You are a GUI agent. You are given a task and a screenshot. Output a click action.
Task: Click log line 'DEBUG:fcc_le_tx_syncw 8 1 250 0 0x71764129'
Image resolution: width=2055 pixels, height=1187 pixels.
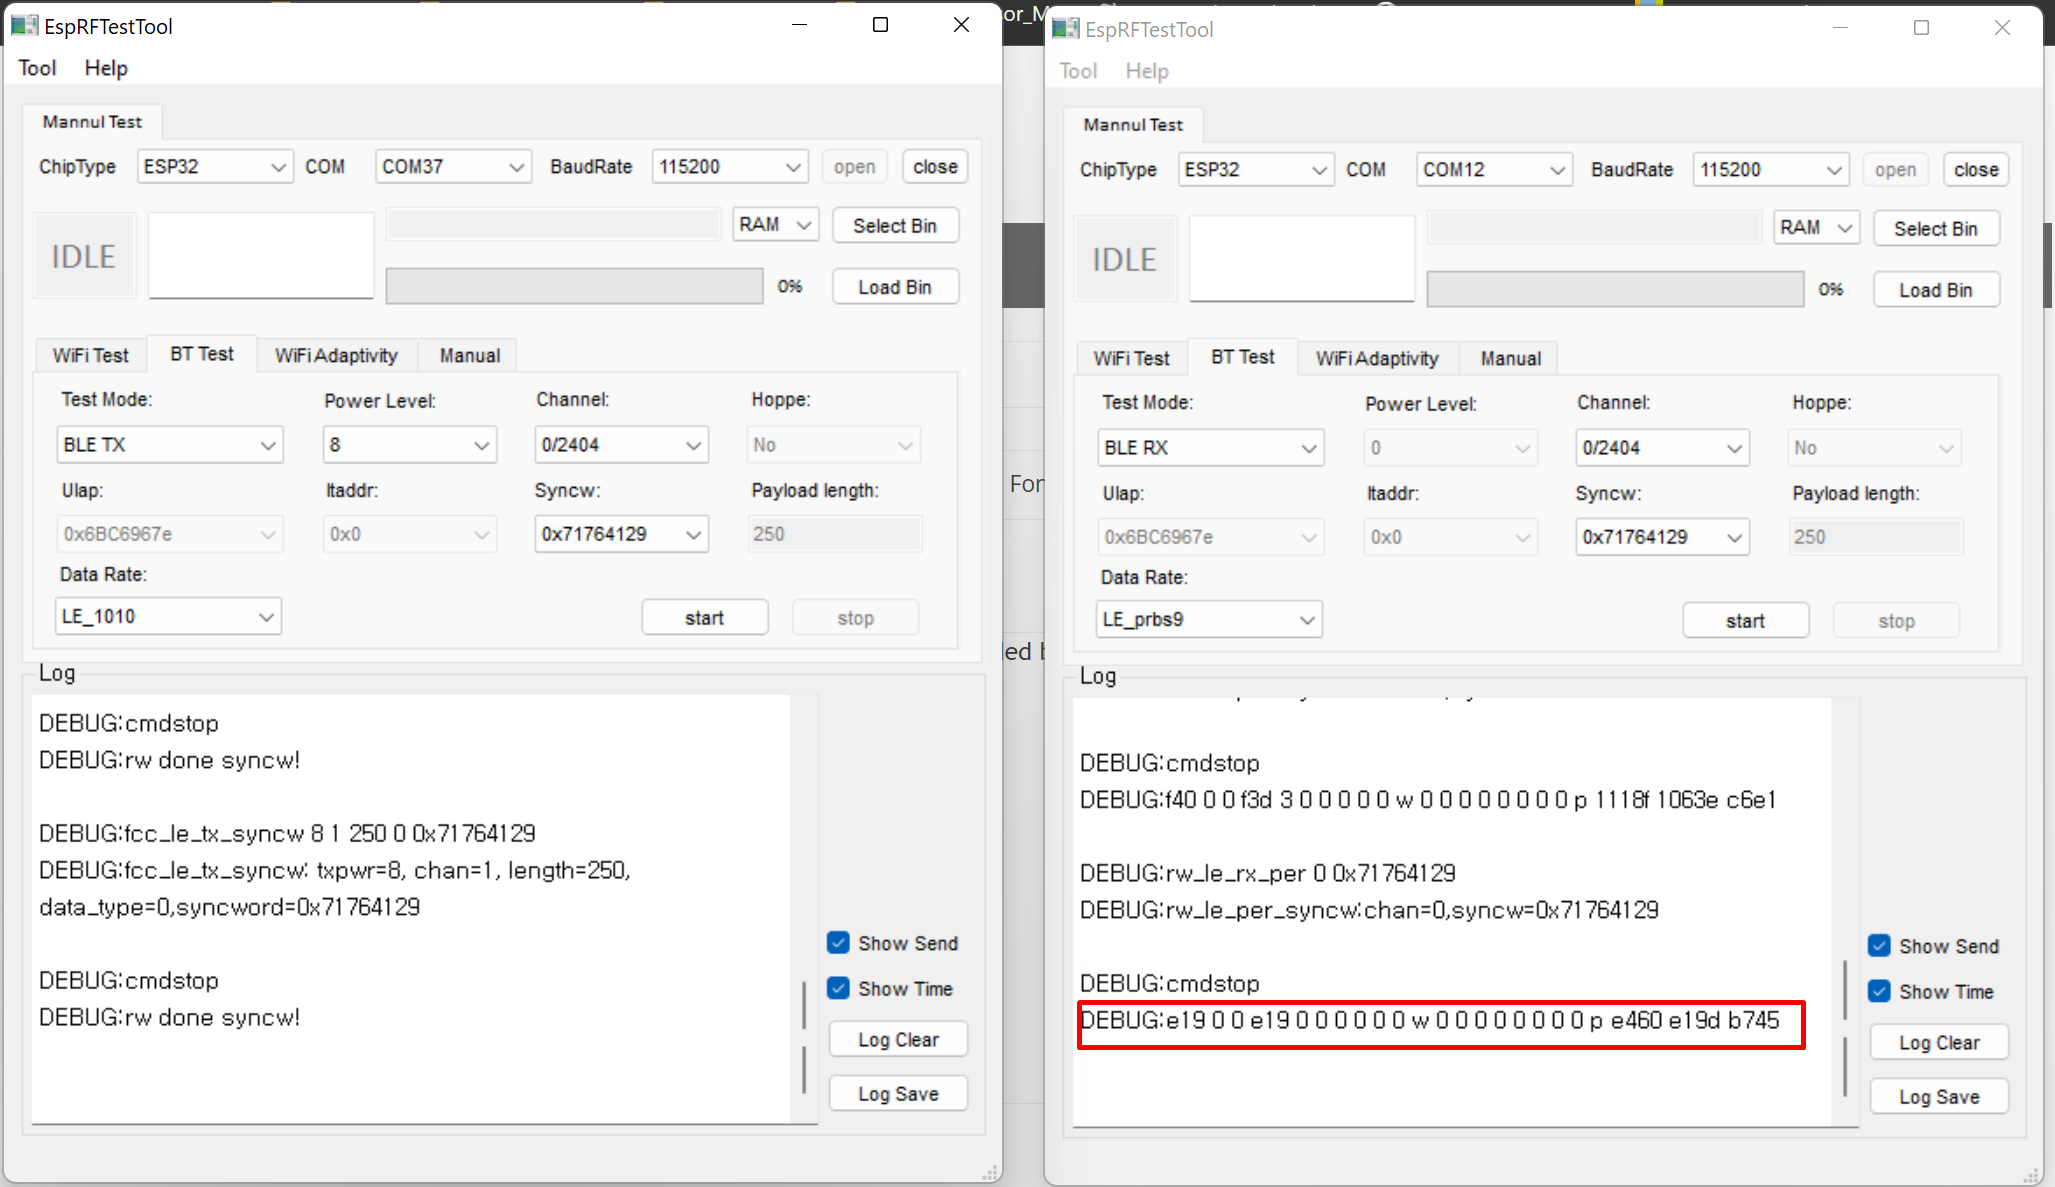287,833
